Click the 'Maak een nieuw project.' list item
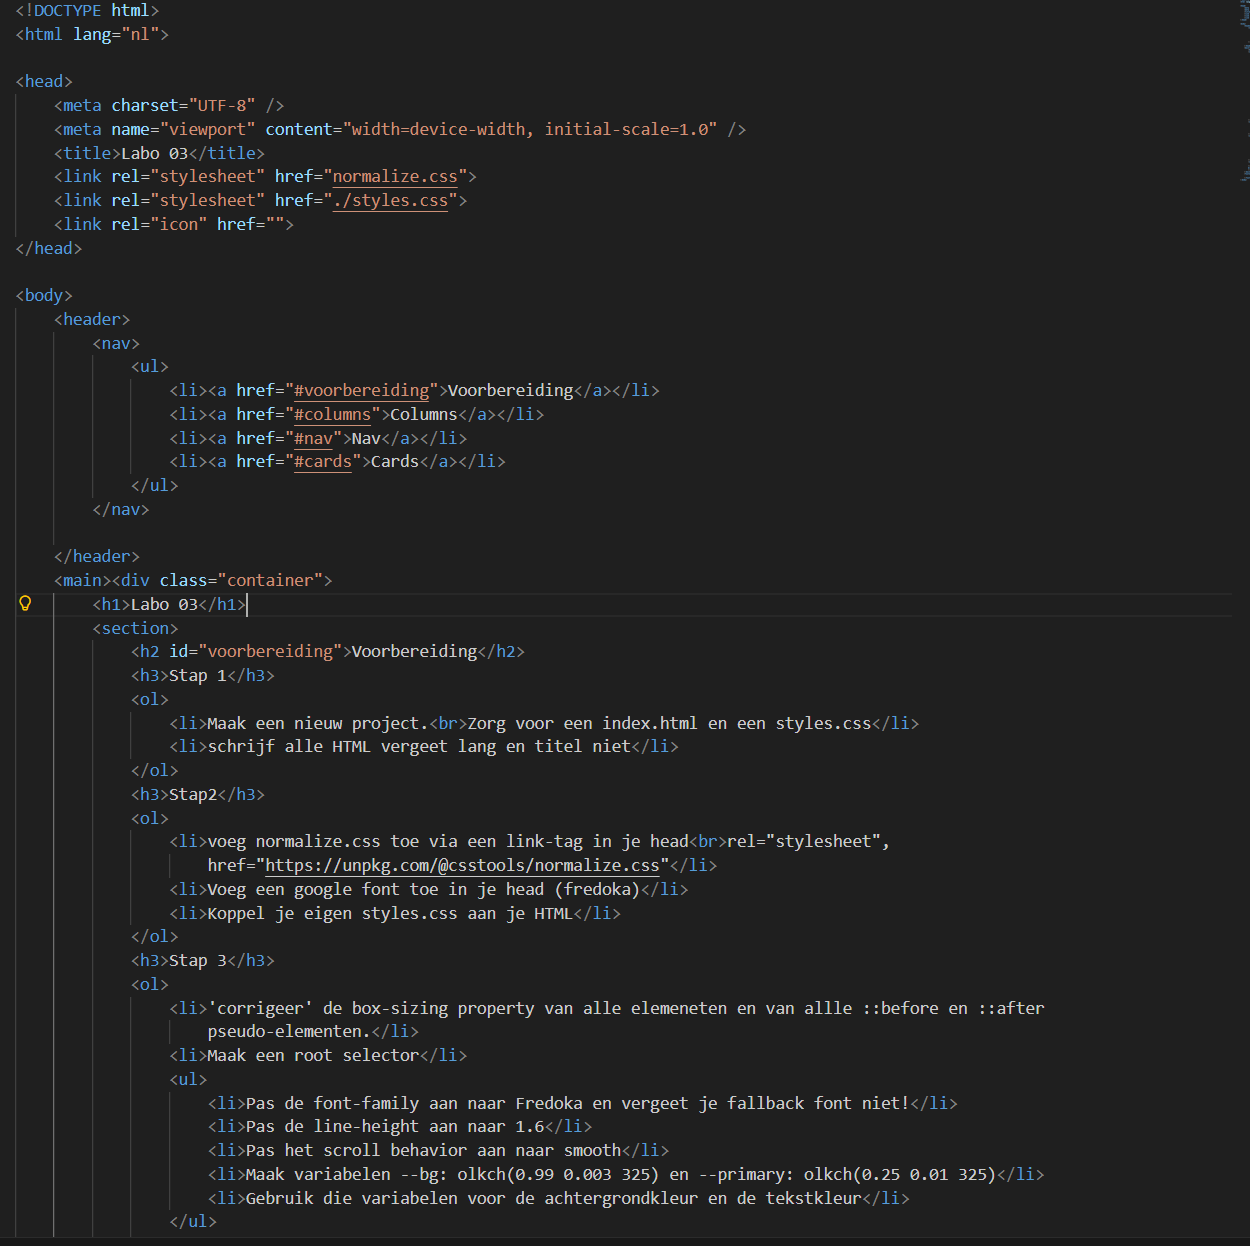 (x=544, y=724)
